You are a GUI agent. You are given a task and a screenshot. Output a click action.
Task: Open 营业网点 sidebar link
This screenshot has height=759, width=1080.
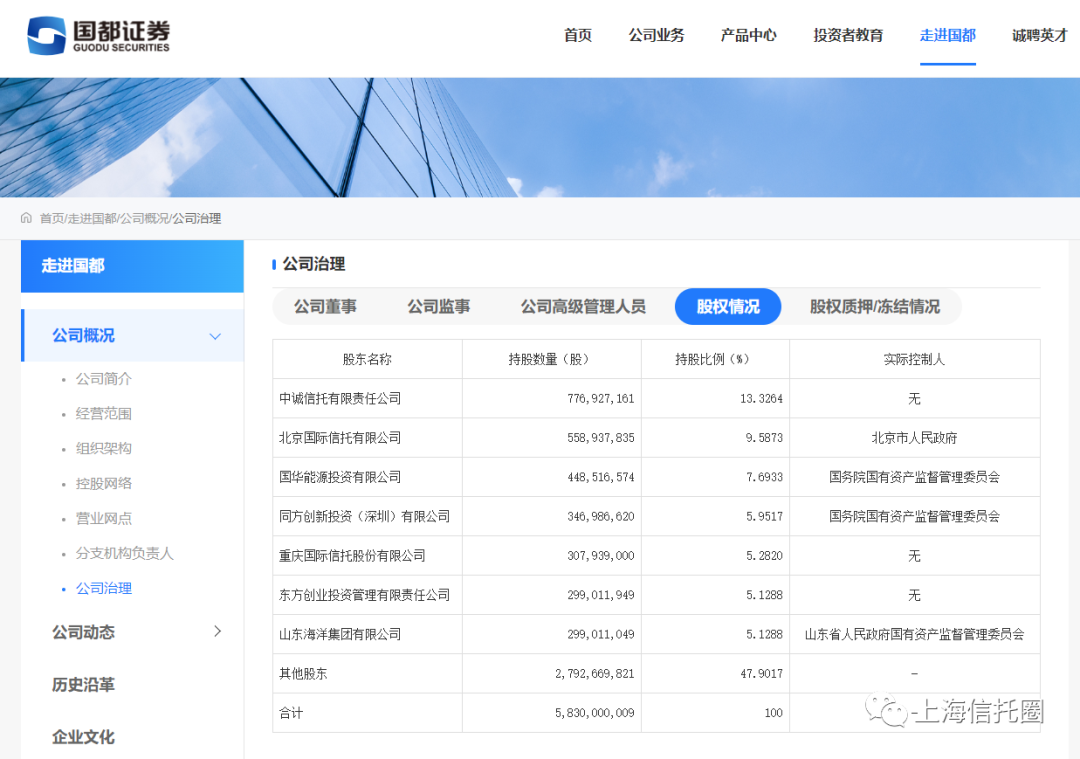coord(103,518)
